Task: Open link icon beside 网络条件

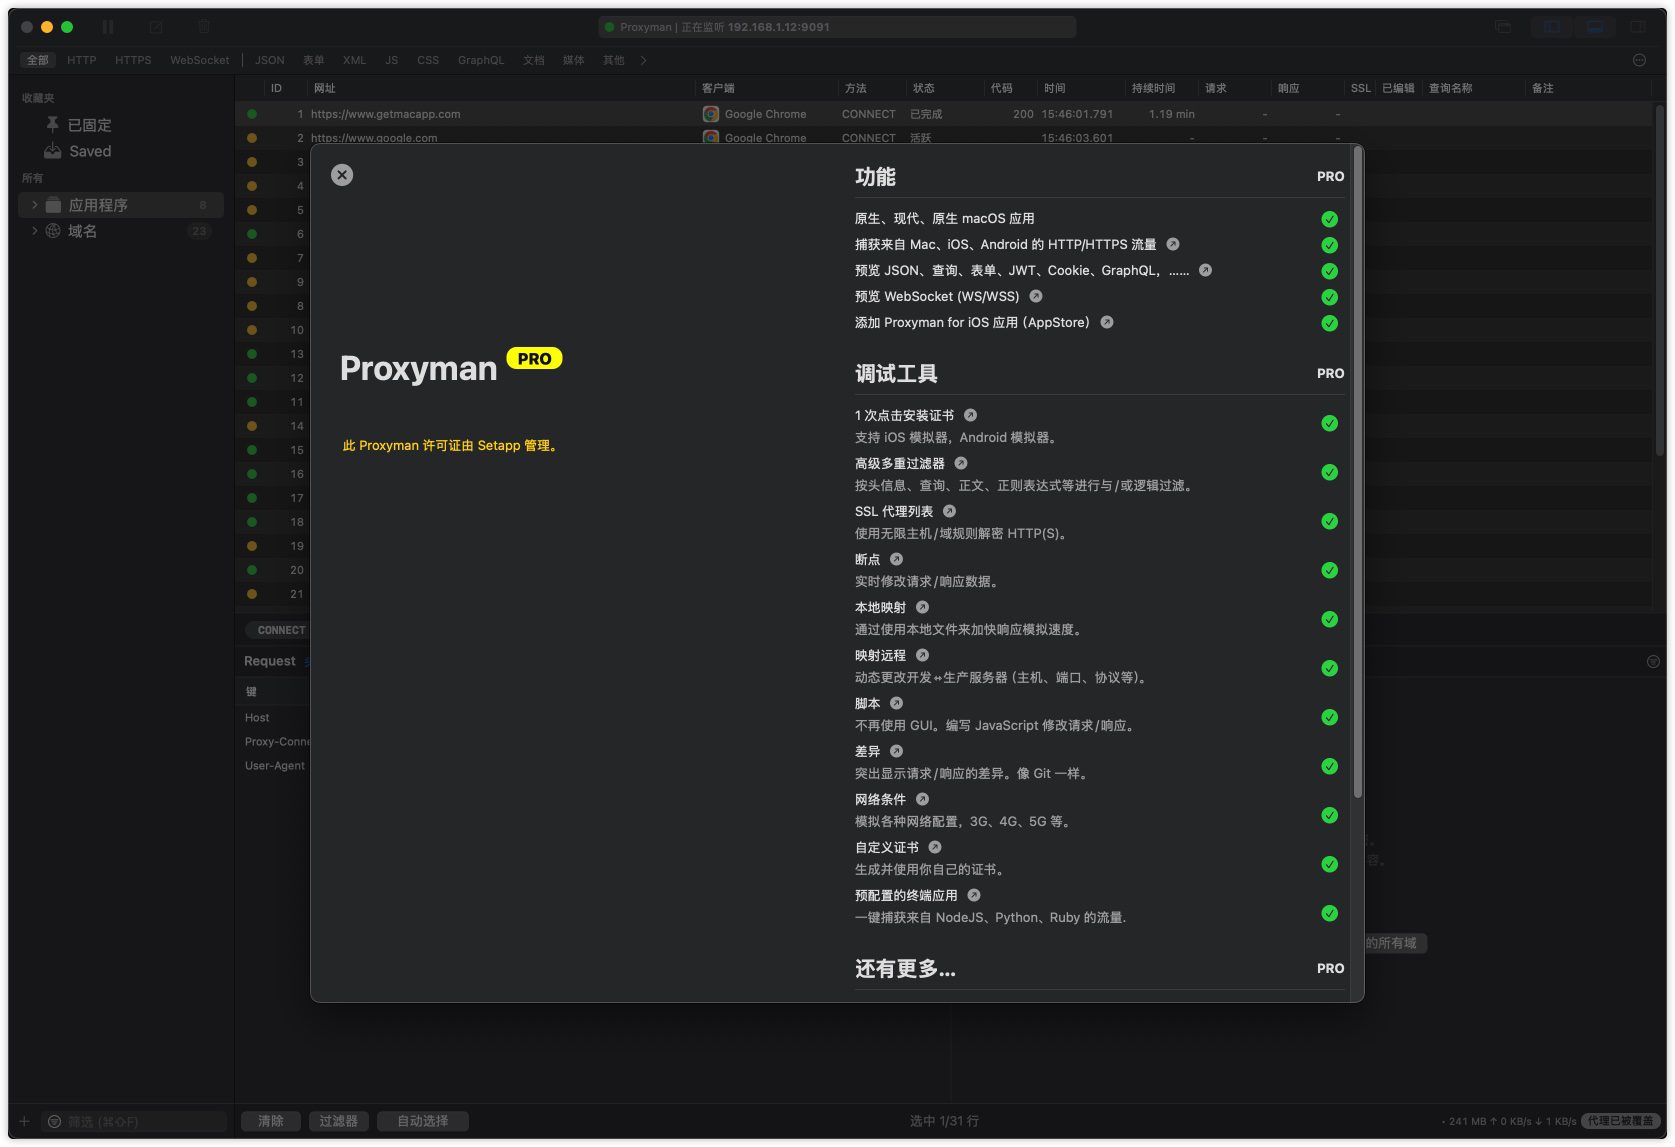Action: 922,799
